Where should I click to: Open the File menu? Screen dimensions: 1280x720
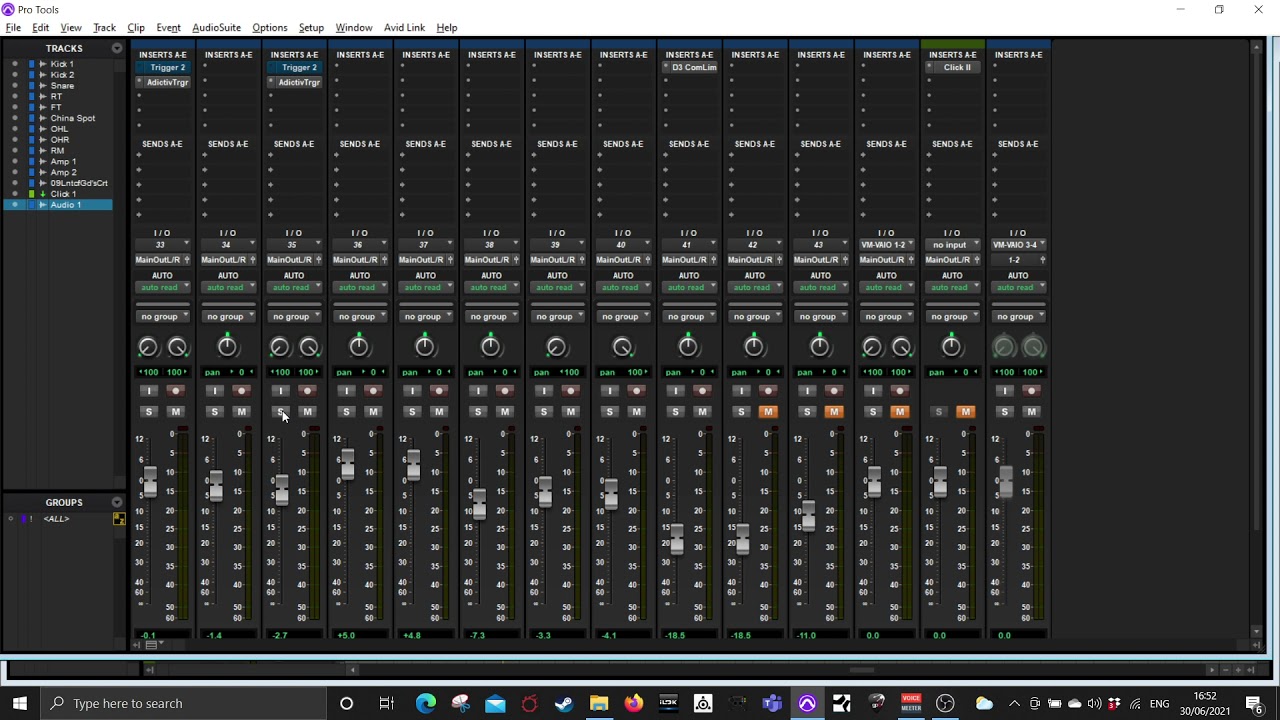click(x=13, y=28)
